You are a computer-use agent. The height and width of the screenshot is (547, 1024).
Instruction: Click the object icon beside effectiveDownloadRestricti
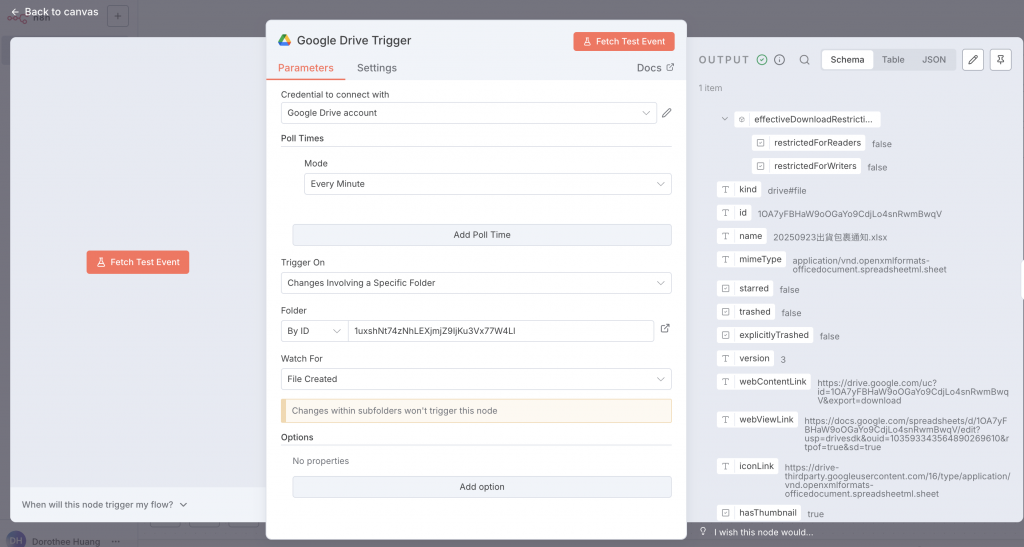[742, 119]
